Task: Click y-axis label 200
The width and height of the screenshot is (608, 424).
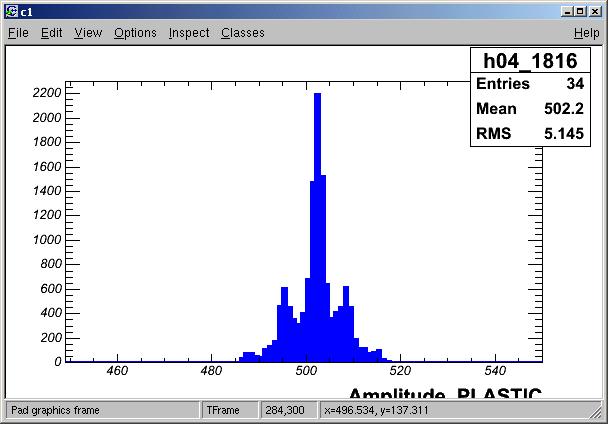Action: pyautogui.click(x=51, y=337)
